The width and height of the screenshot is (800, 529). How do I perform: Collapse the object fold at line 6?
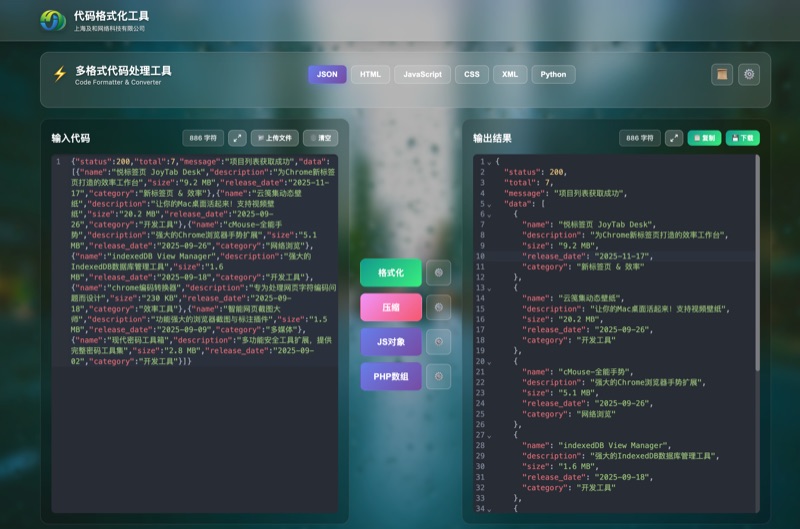coord(489,215)
